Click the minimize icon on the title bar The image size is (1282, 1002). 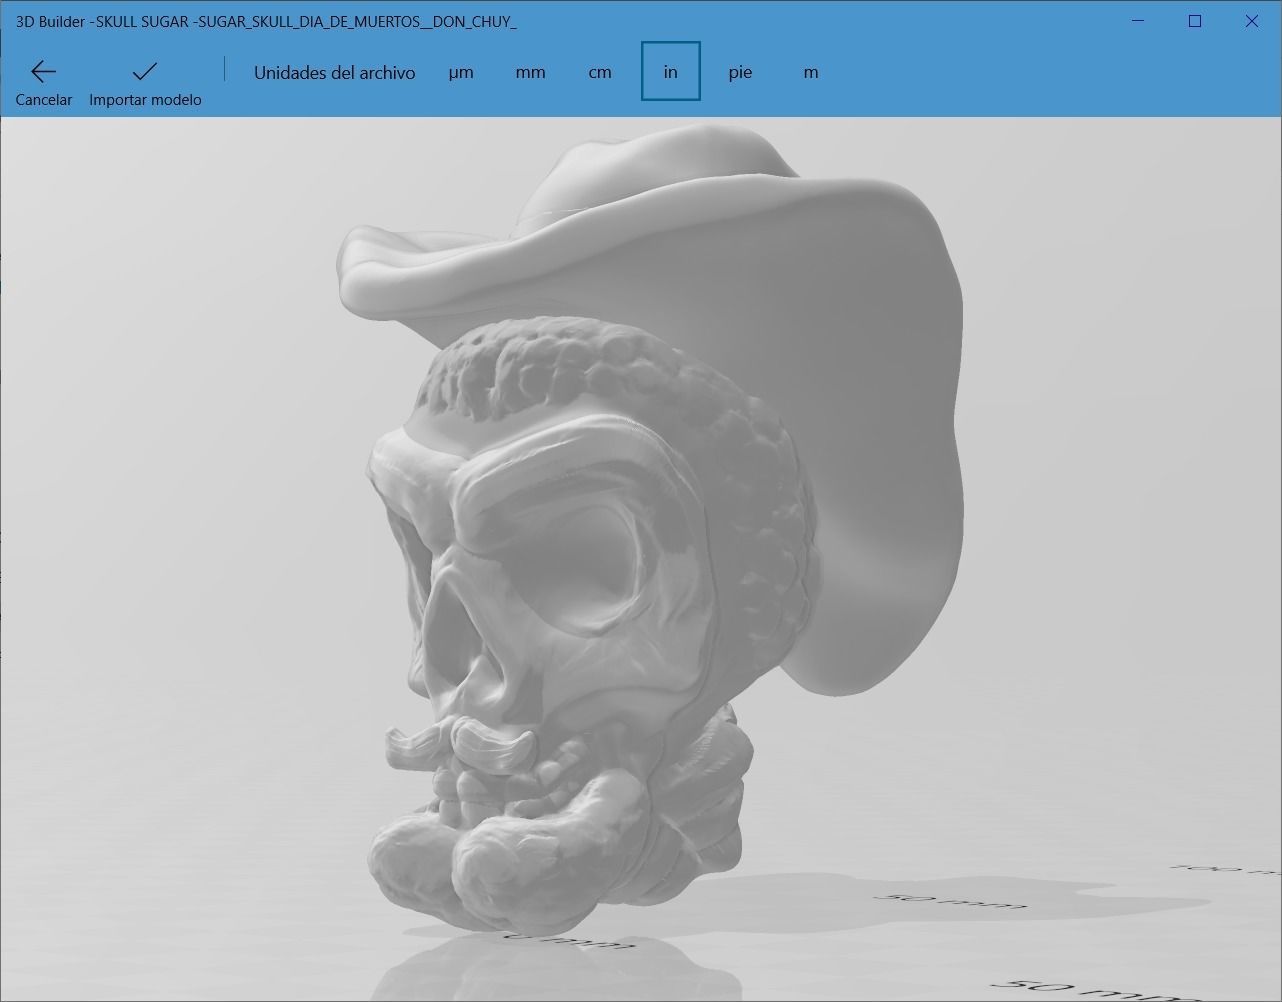1137,20
